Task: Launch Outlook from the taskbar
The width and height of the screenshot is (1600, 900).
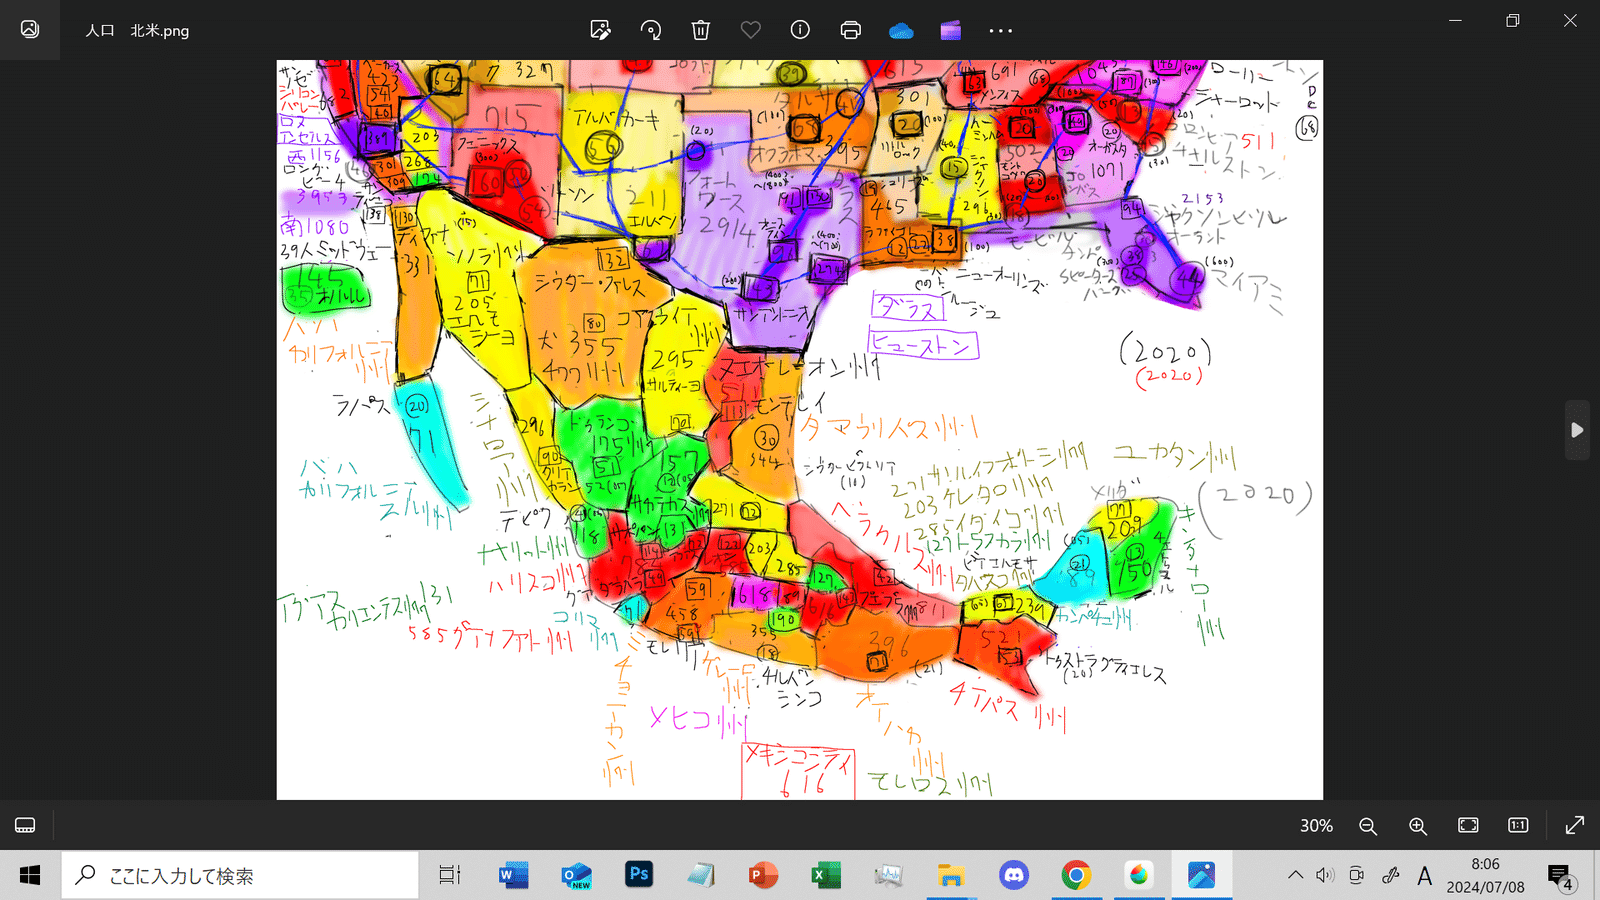Action: click(576, 876)
